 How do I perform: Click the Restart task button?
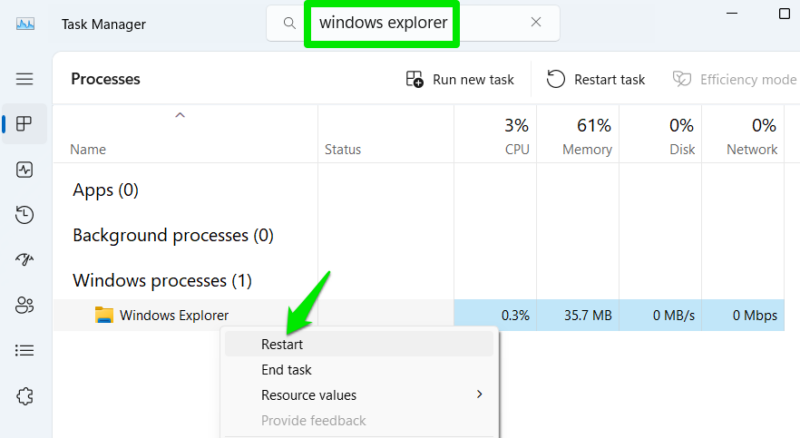(x=596, y=80)
